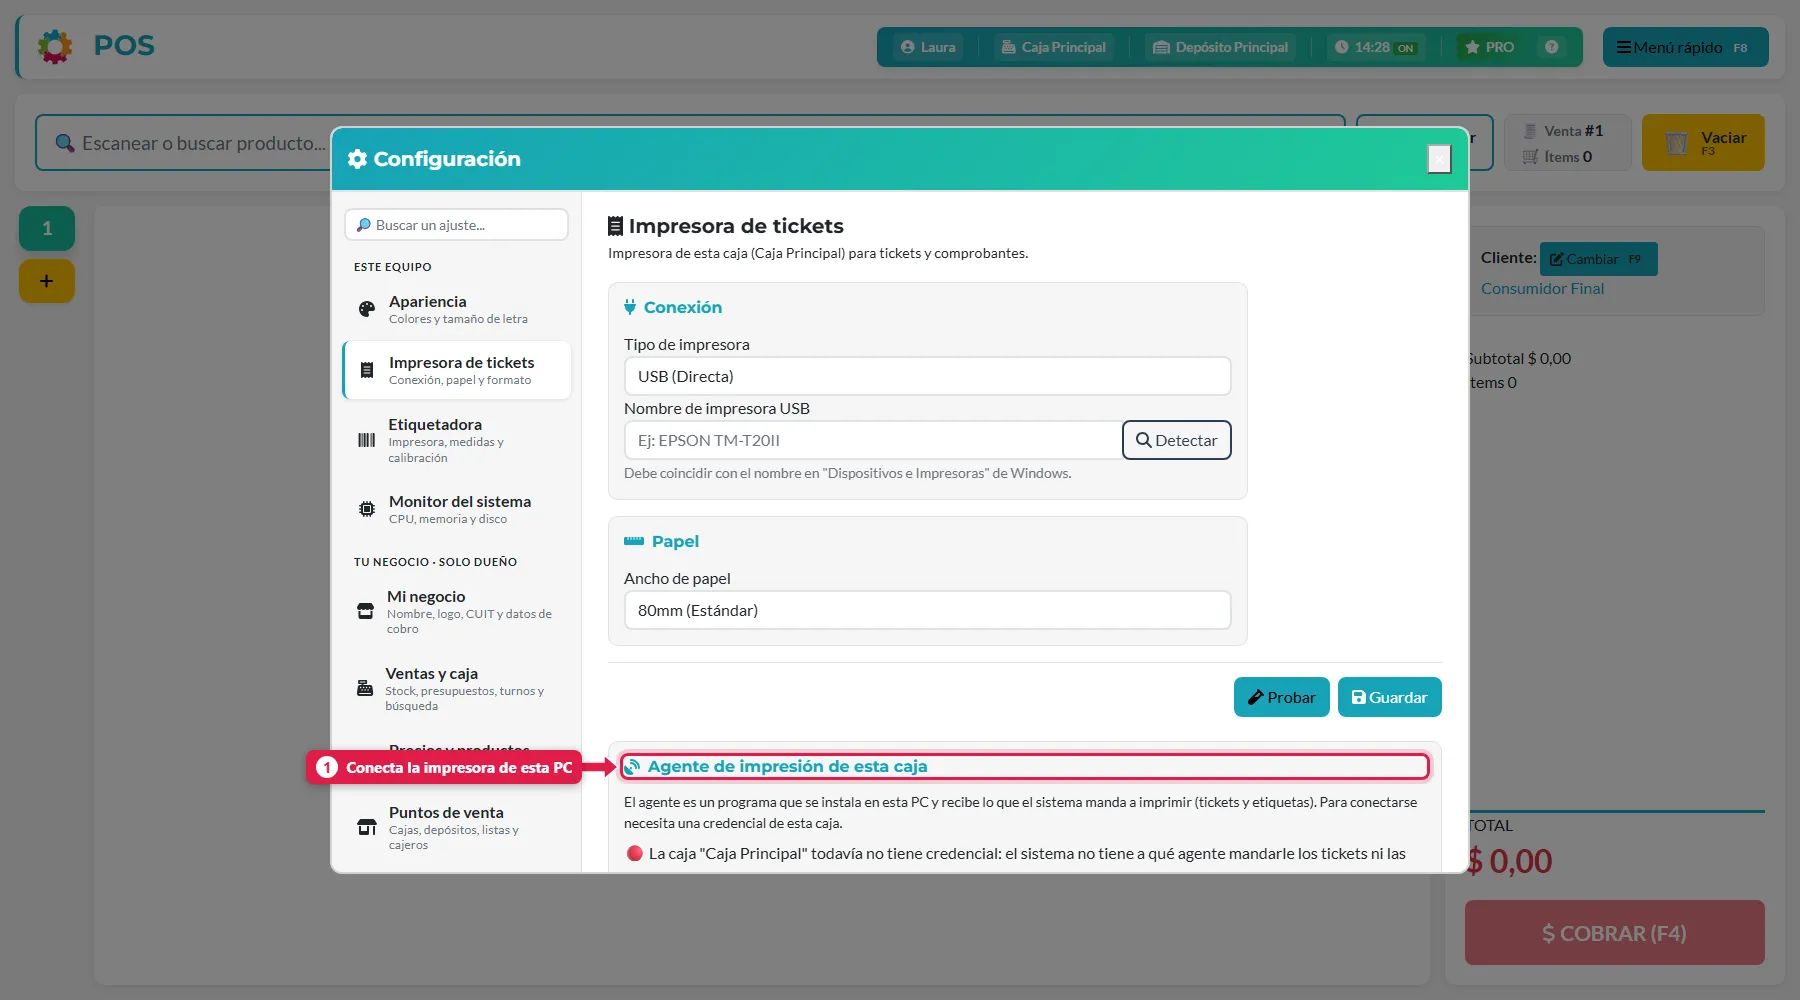
Task: Open Monitor del sistema section
Action: point(457,509)
